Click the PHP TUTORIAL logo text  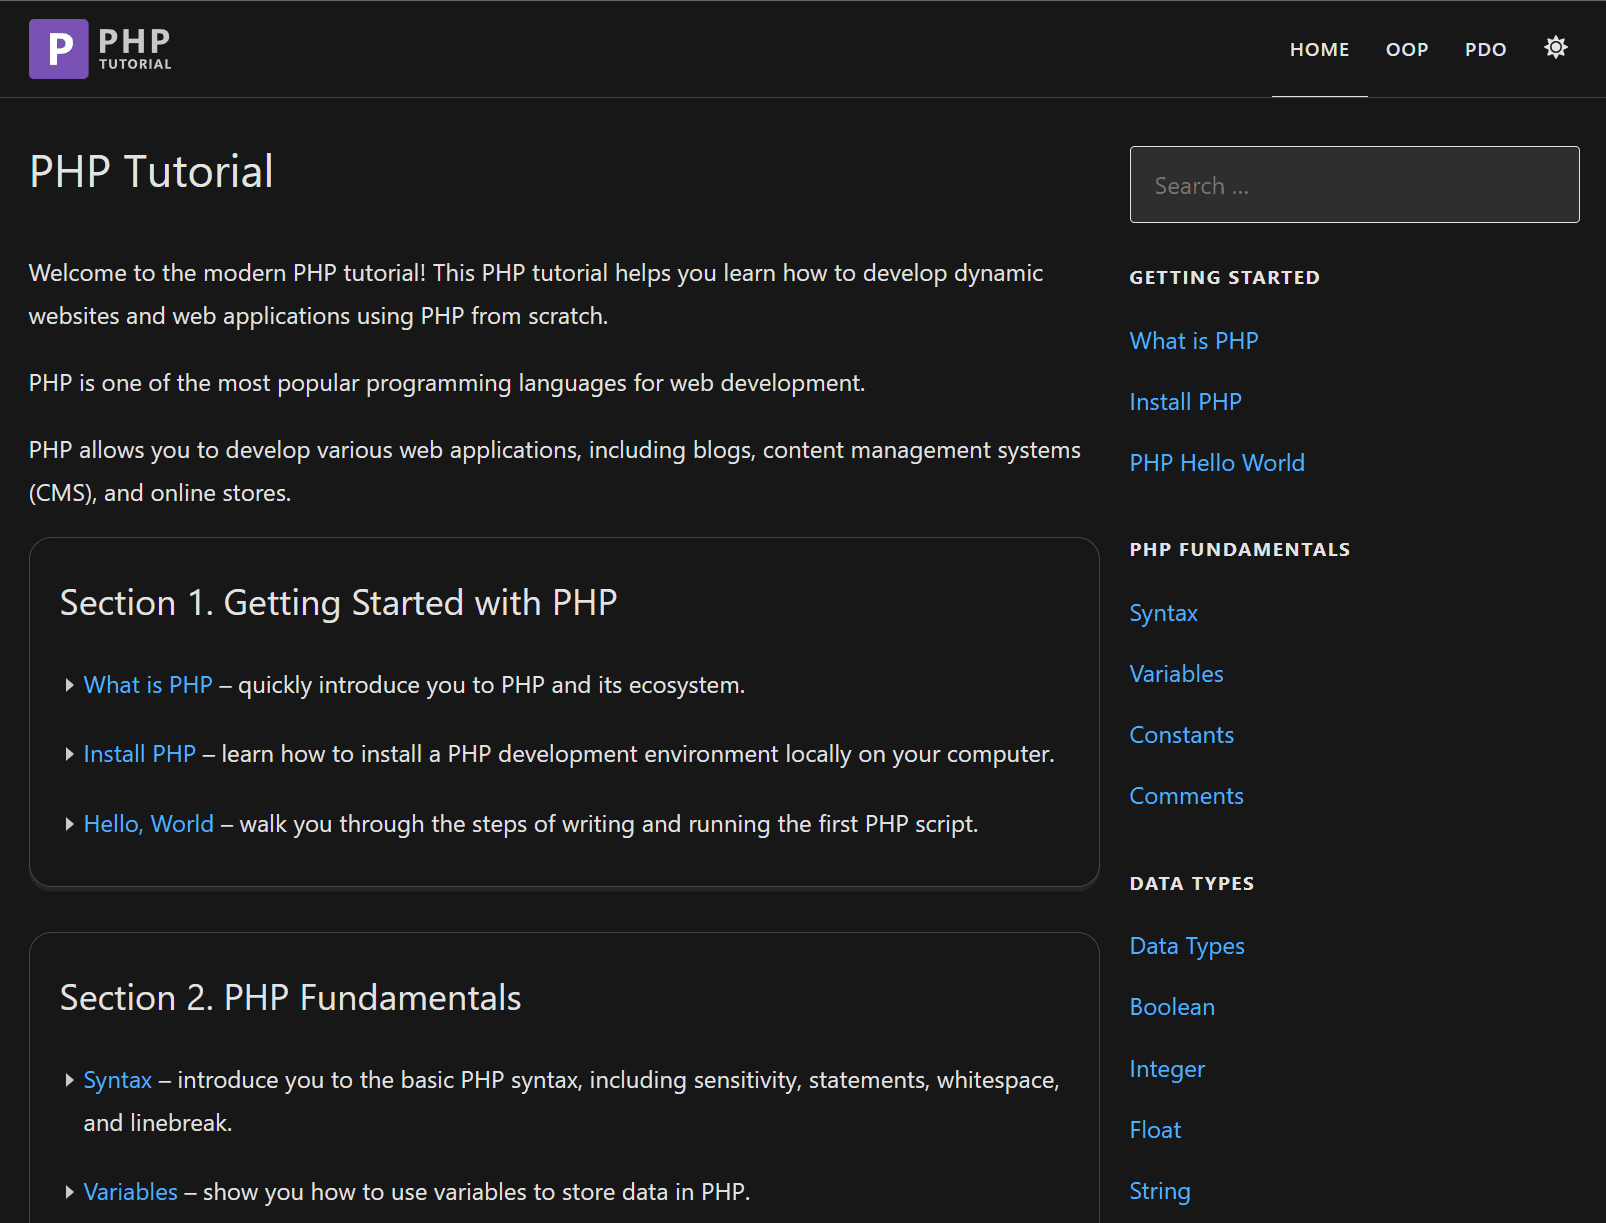135,49
